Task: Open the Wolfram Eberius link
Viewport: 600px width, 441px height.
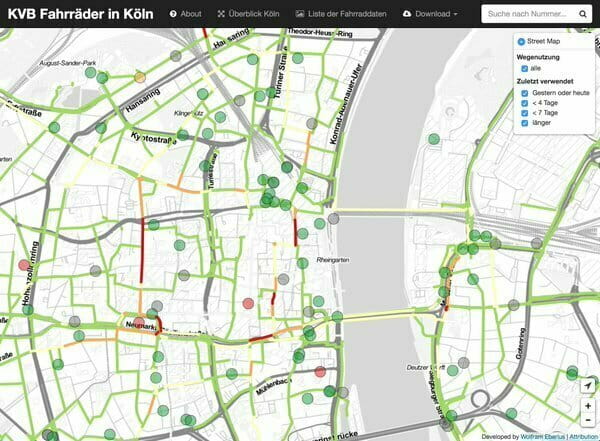Action: tap(542, 437)
